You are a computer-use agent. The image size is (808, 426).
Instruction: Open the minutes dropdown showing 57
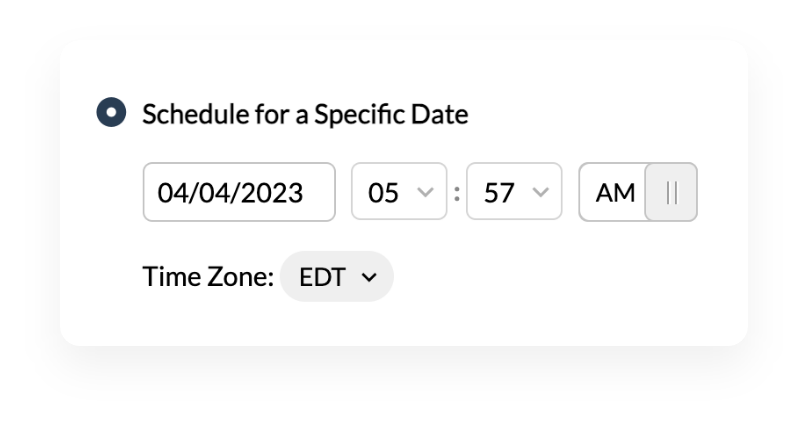tap(514, 192)
